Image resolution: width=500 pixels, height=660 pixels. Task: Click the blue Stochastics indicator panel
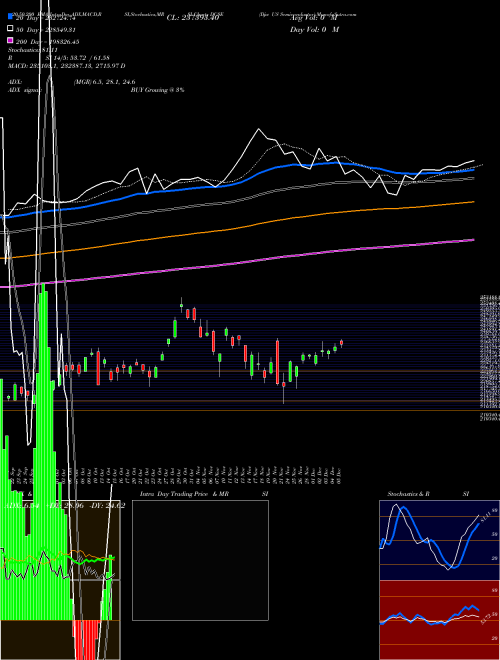coord(439,540)
